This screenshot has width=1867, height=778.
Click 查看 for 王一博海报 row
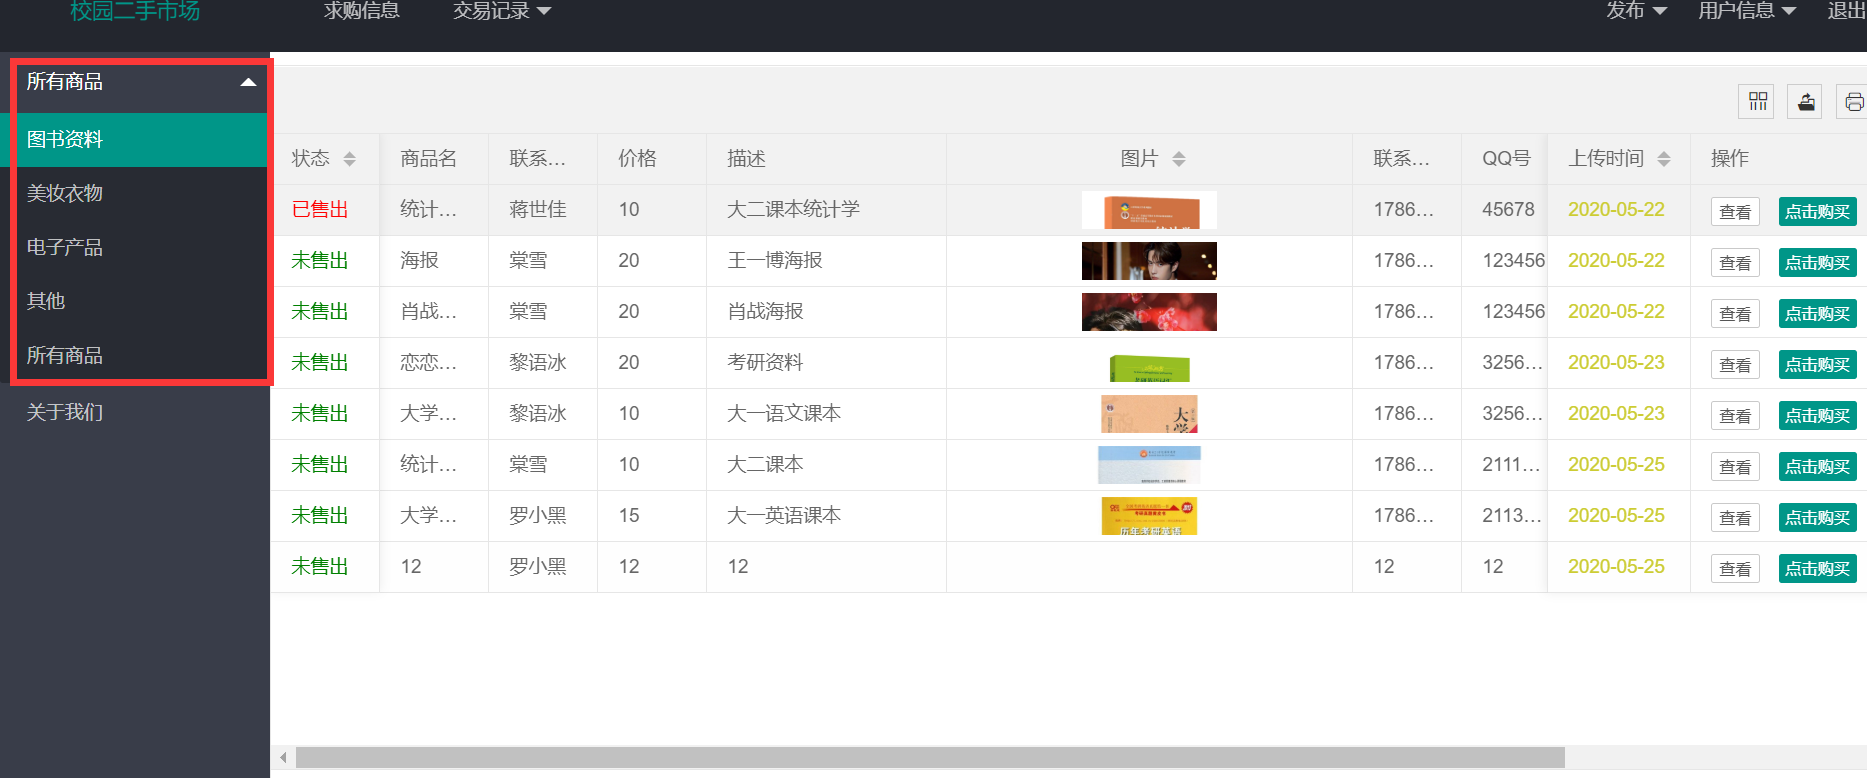(1735, 263)
